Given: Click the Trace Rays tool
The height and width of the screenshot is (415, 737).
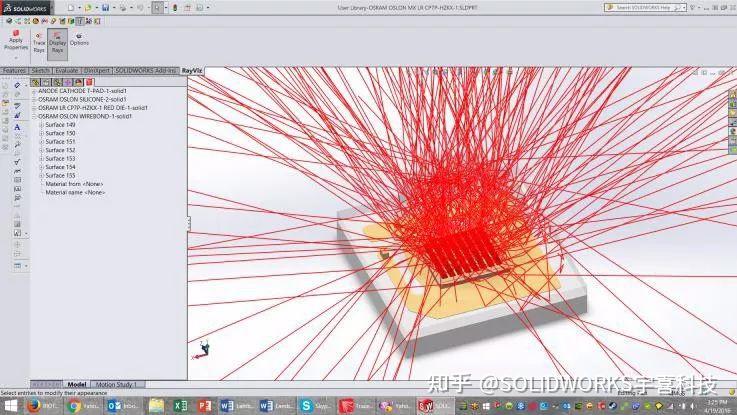Looking at the screenshot, I should (x=39, y=42).
